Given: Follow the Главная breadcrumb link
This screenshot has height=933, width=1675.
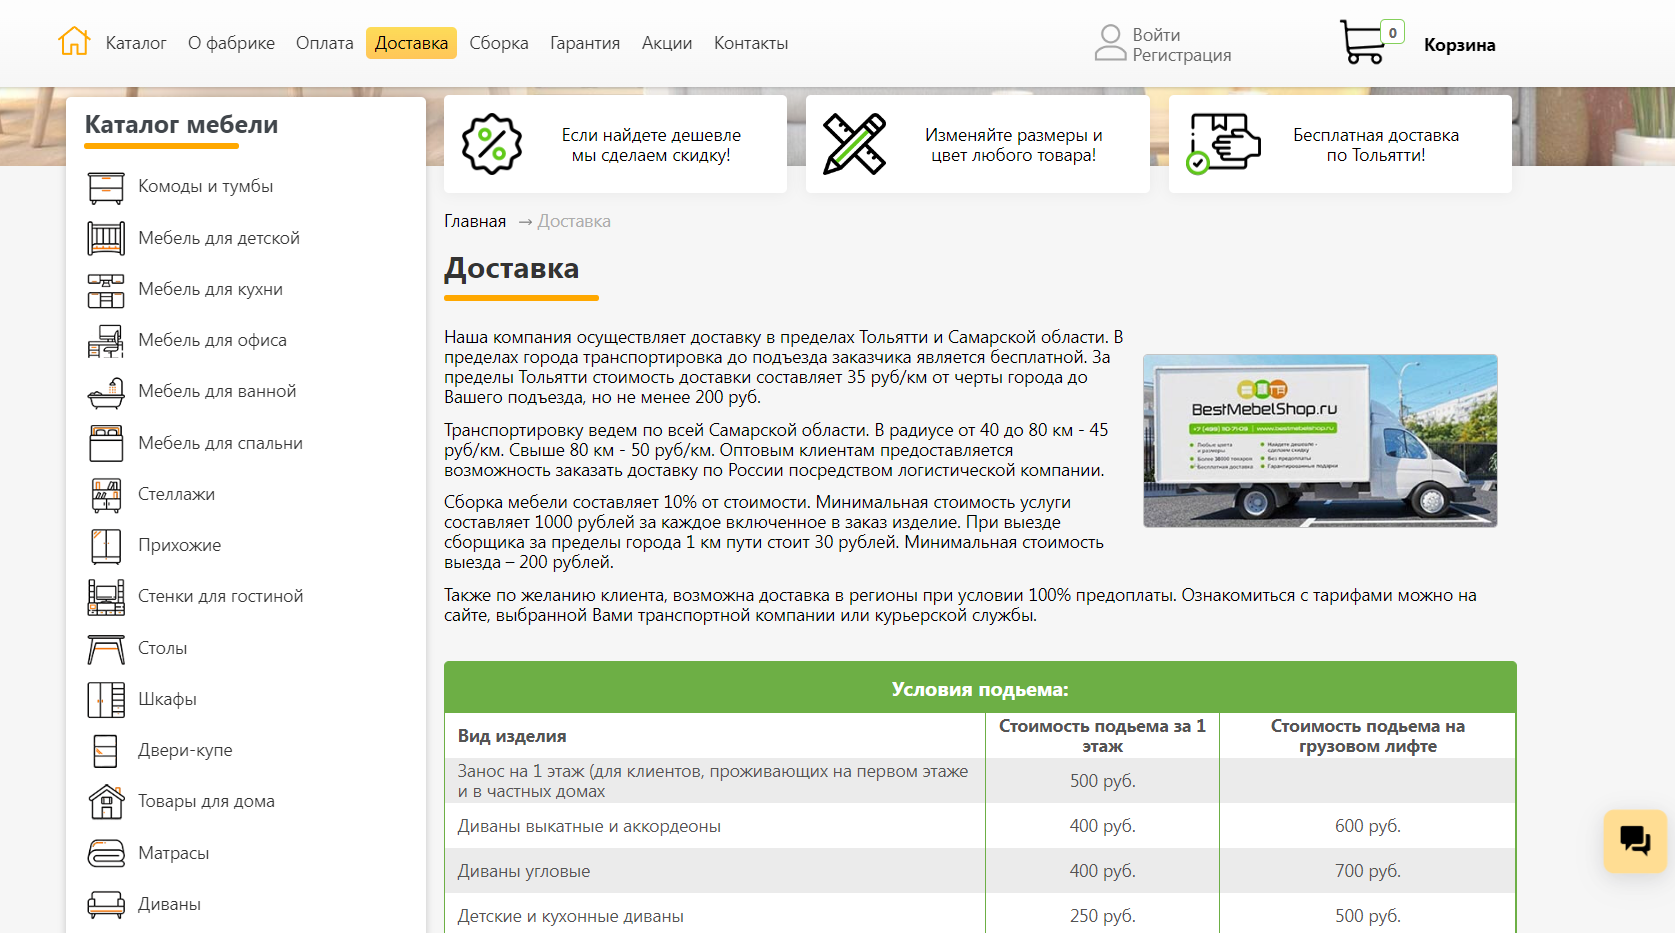Looking at the screenshot, I should point(475,221).
